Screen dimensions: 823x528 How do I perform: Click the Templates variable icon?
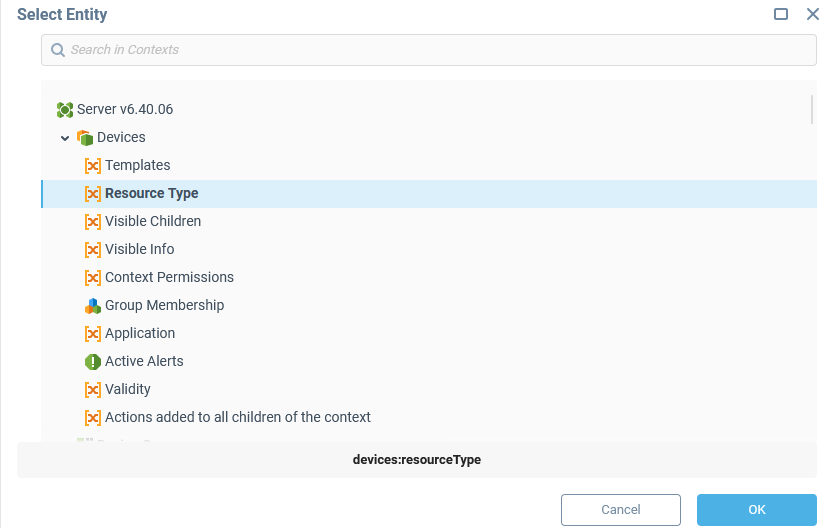tap(93, 166)
